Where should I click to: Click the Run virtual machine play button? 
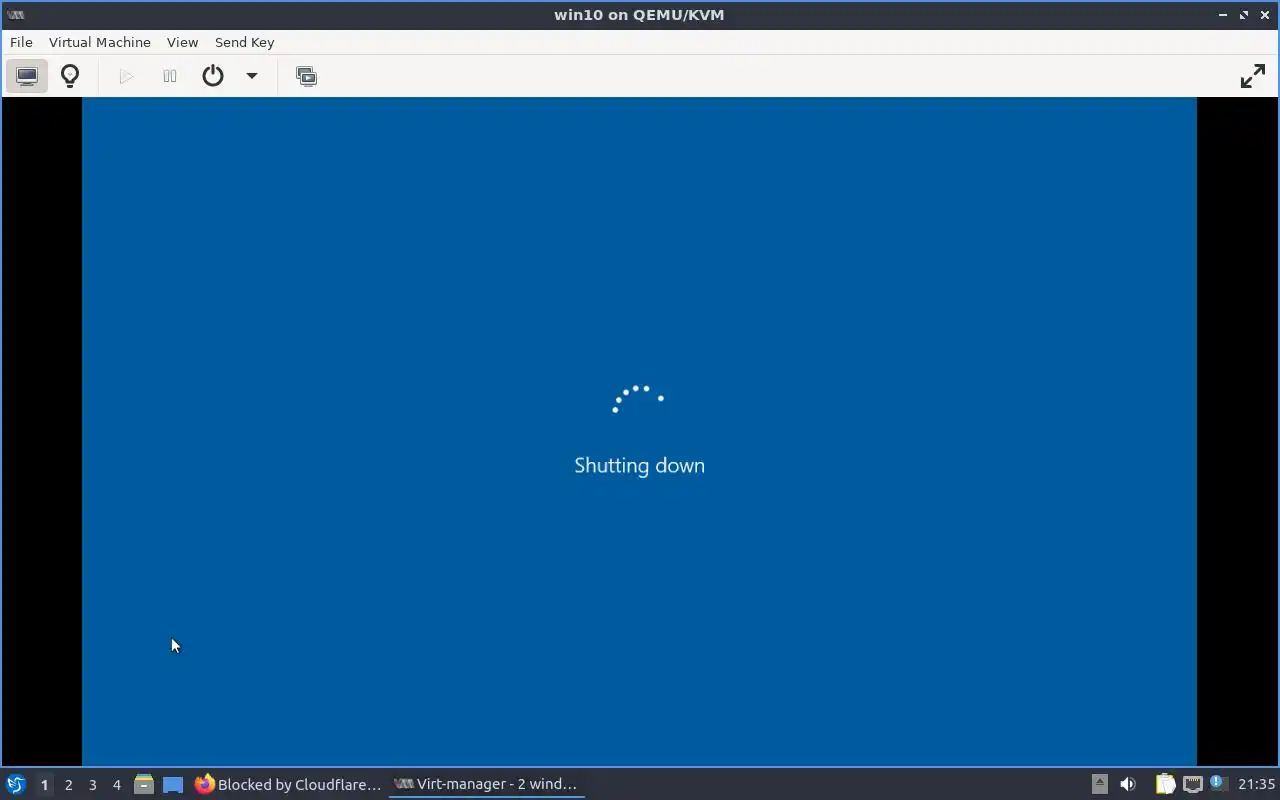(x=126, y=76)
